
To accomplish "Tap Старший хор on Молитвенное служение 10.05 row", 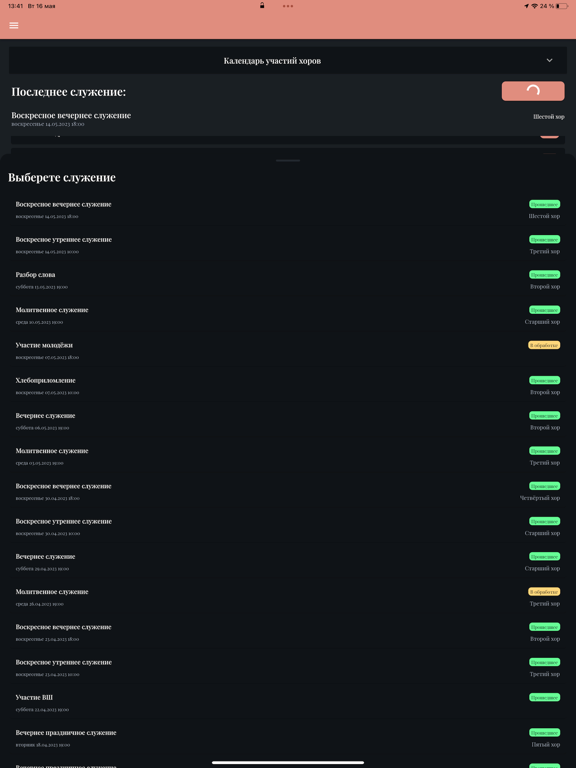I will click(542, 322).
